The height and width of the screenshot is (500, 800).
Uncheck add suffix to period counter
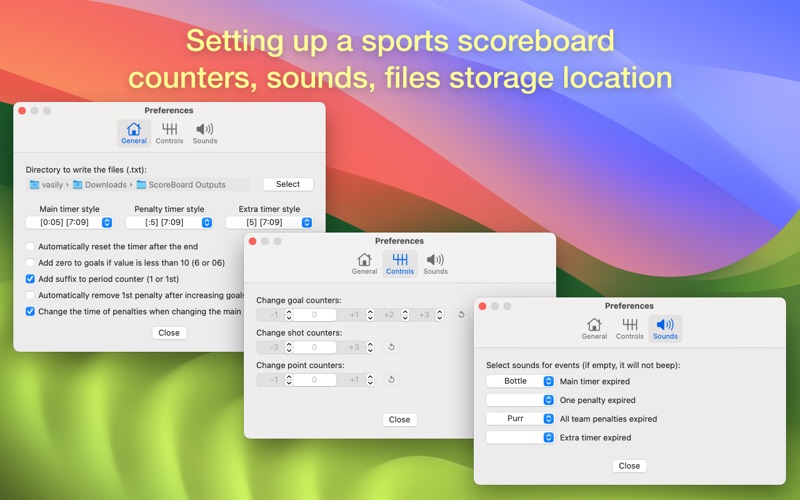tap(30, 279)
